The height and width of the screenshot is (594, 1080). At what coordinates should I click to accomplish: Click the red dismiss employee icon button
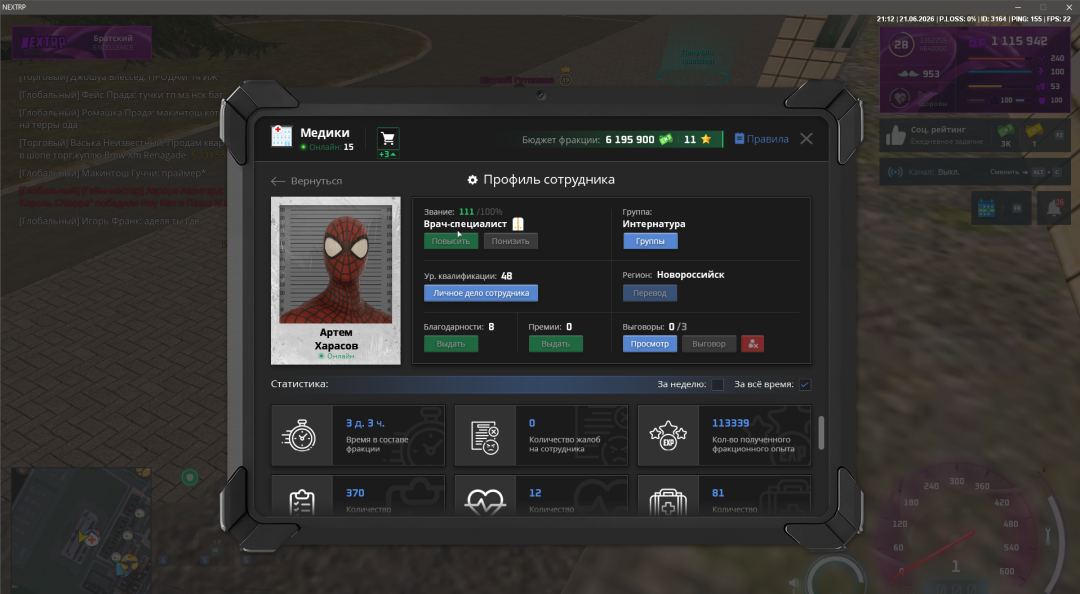pyautogui.click(x=752, y=344)
